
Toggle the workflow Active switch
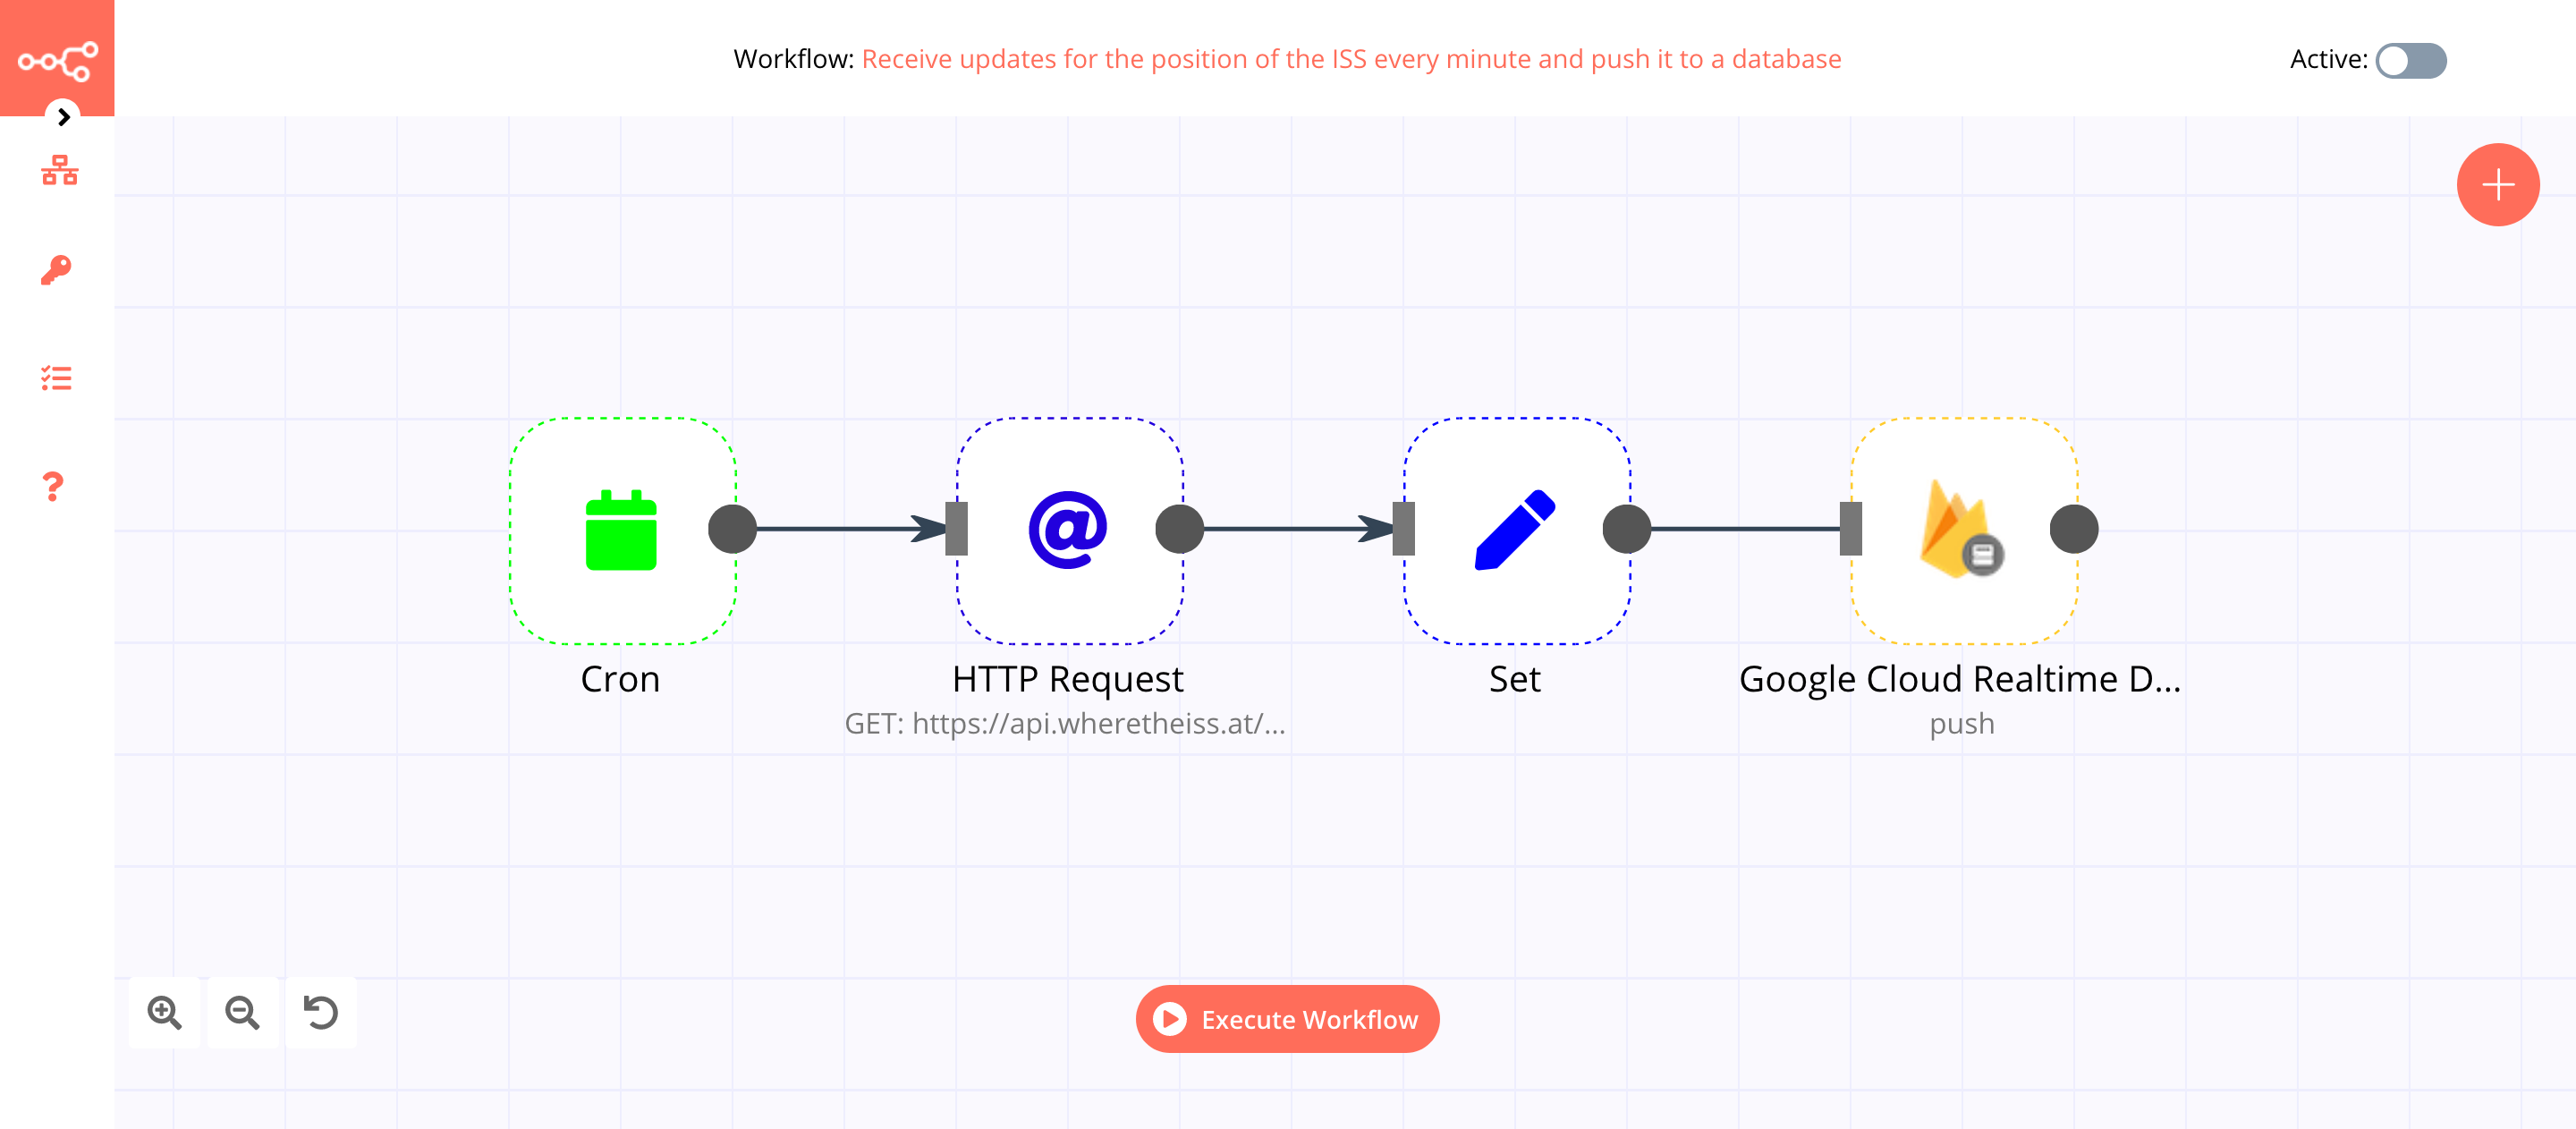point(2410,59)
